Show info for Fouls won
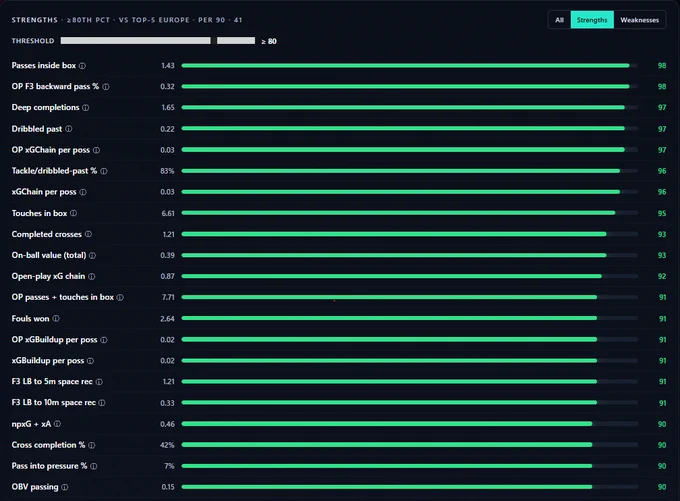680x501 pixels. point(56,318)
